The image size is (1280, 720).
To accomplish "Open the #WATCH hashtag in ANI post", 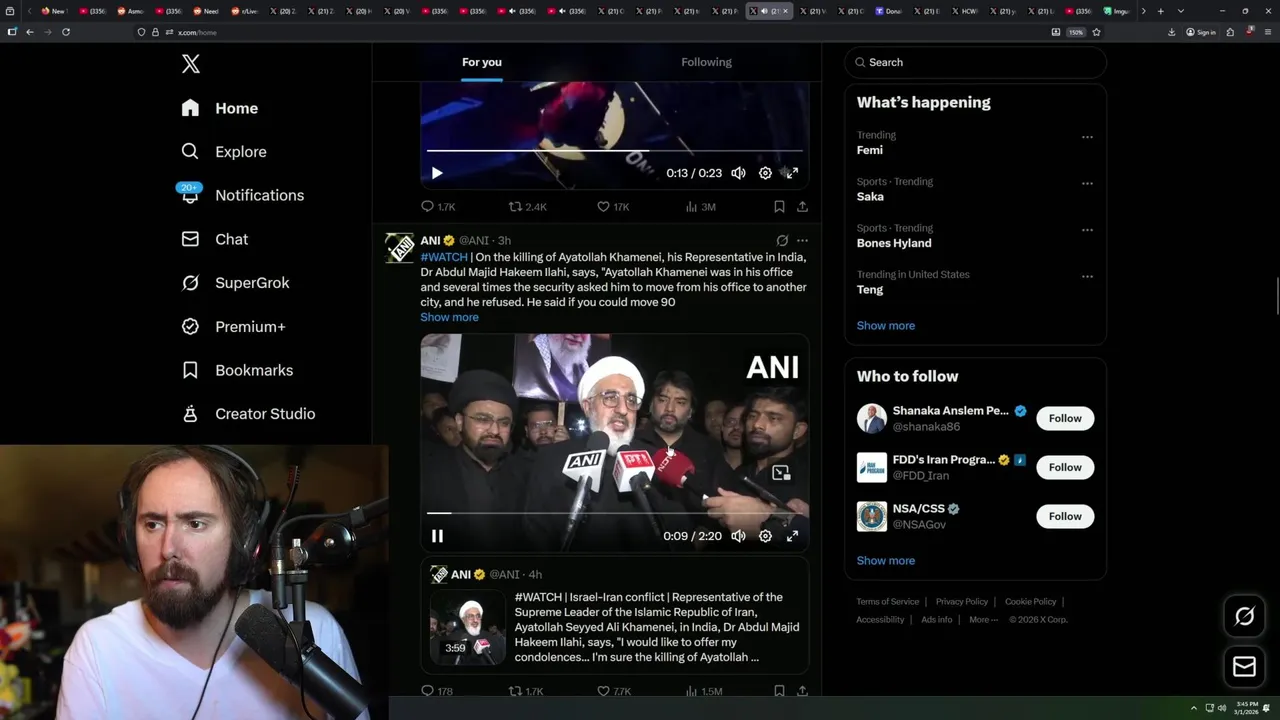I will [x=444, y=257].
